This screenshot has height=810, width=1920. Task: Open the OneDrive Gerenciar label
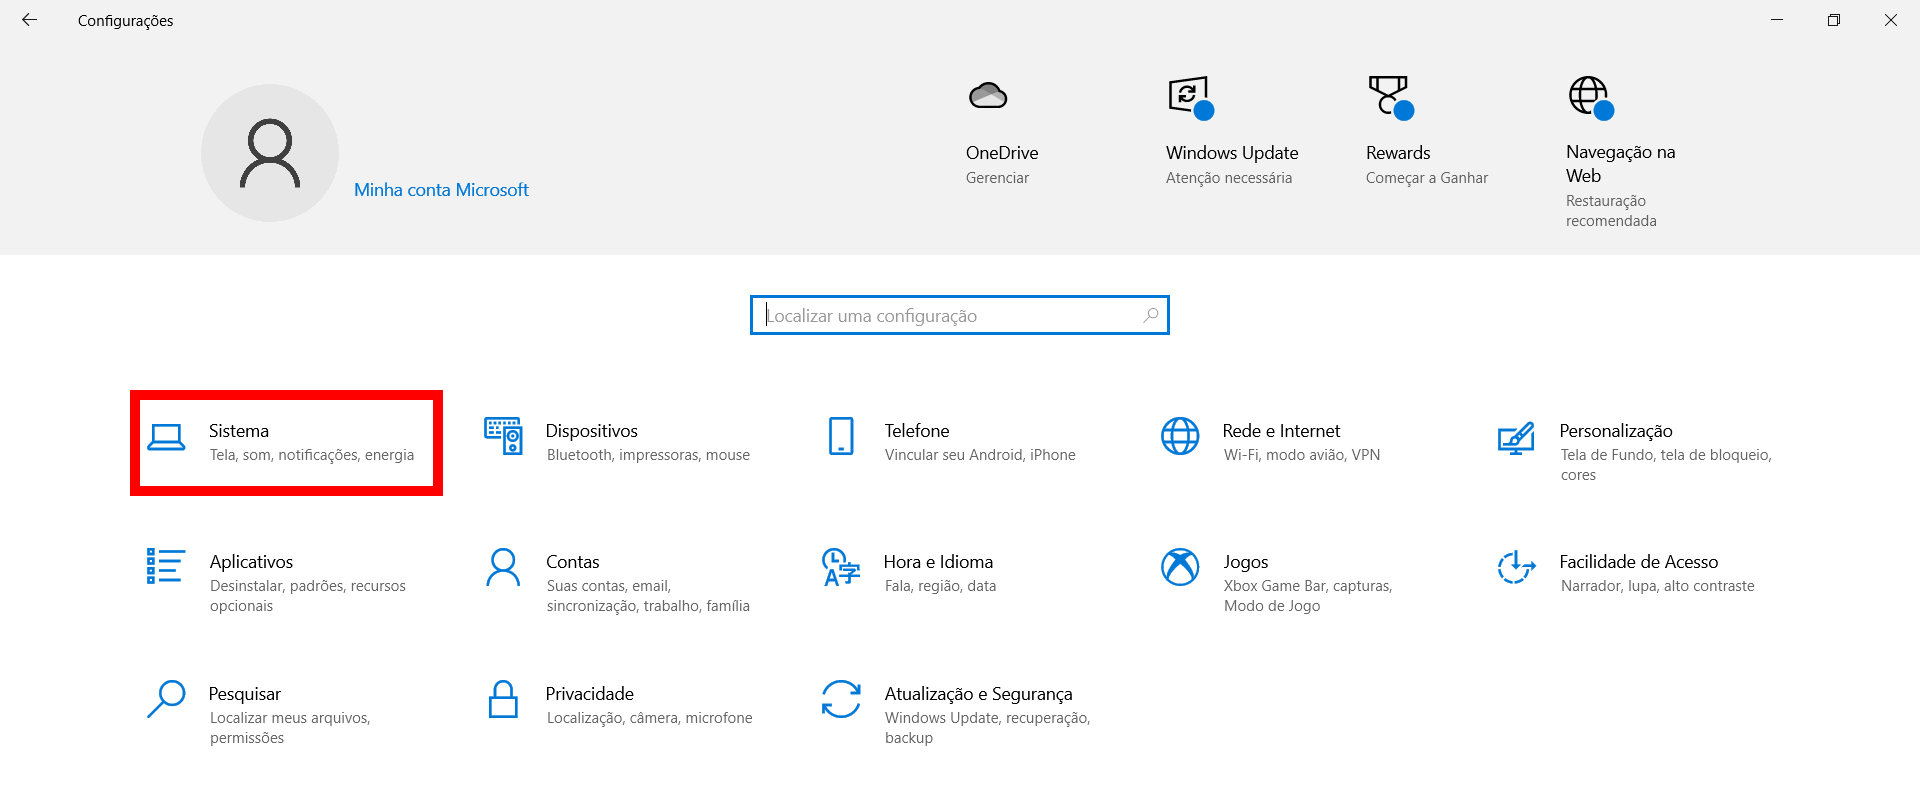point(997,178)
